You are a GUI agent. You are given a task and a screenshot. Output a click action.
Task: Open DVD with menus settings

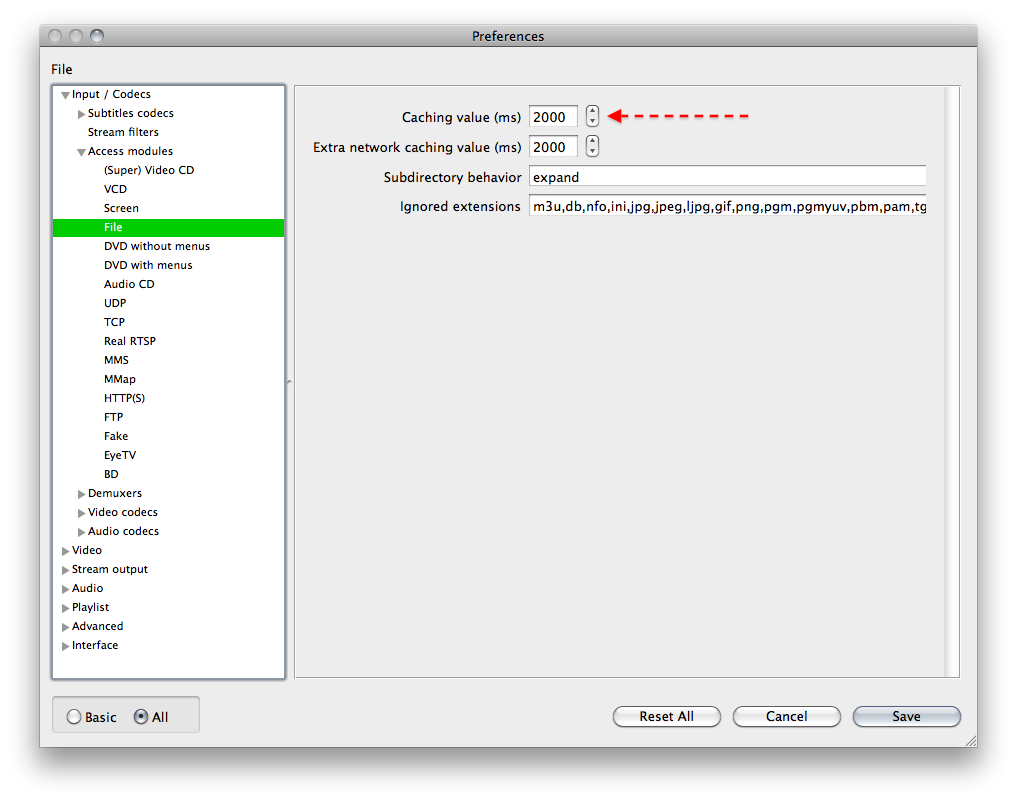(x=148, y=265)
